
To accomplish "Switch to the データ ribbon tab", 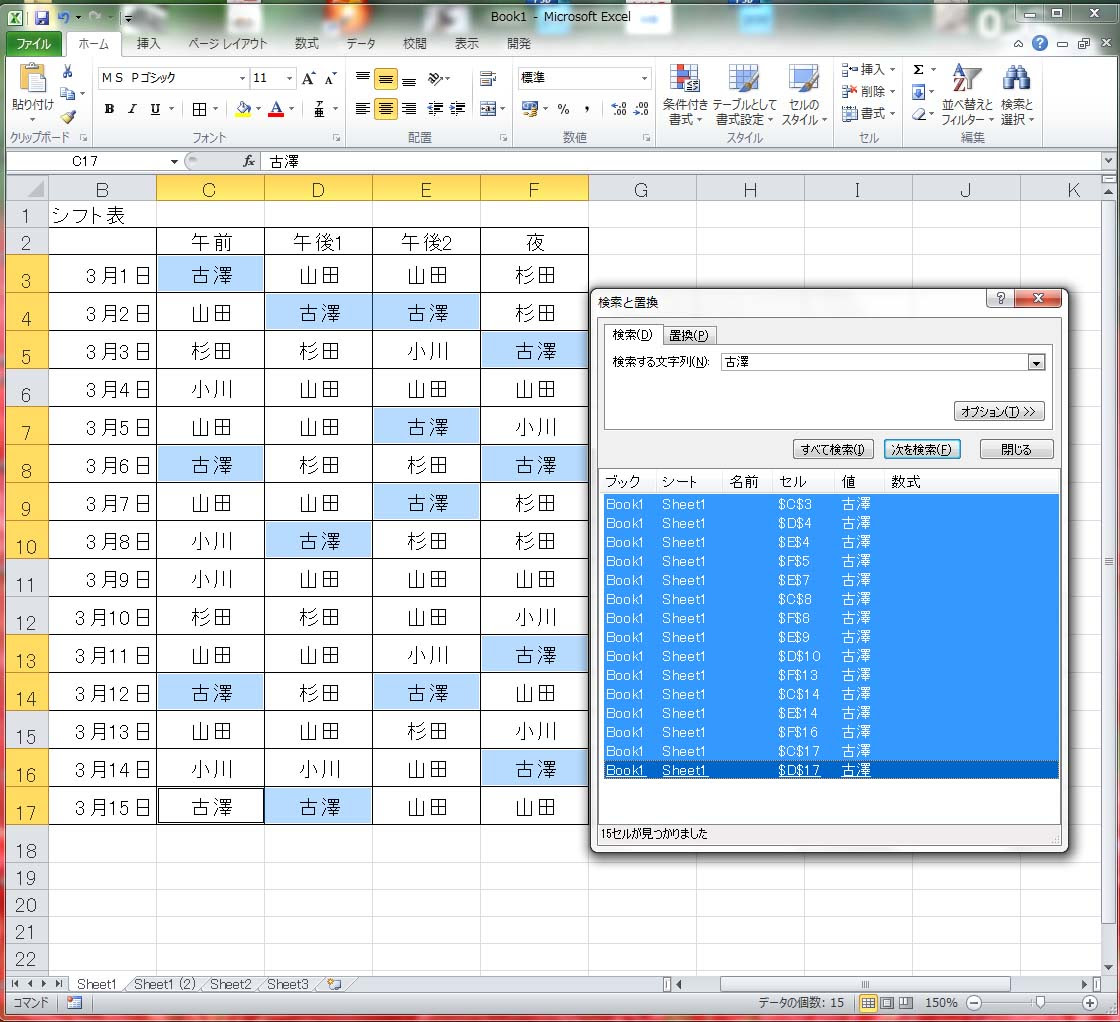I will 361,44.
